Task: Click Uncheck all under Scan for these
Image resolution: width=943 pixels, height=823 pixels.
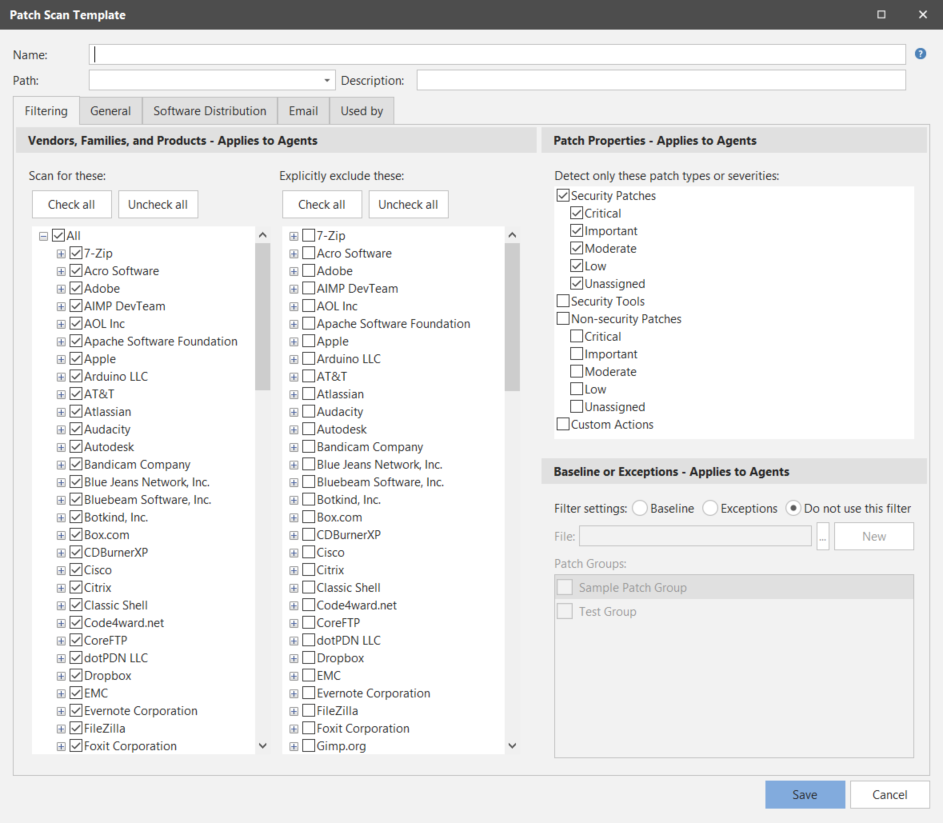Action: tap(158, 205)
